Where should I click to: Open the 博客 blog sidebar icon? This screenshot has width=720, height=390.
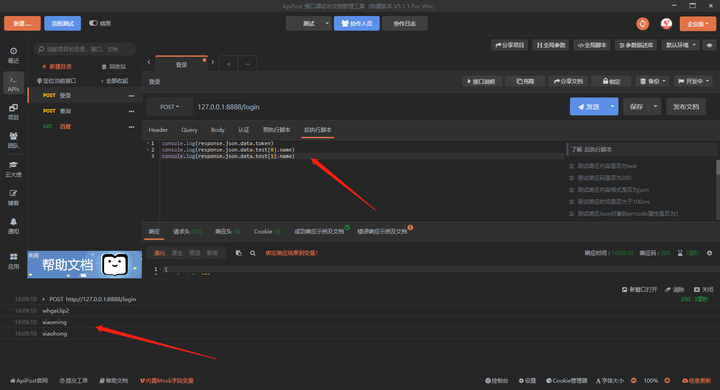[x=13, y=198]
